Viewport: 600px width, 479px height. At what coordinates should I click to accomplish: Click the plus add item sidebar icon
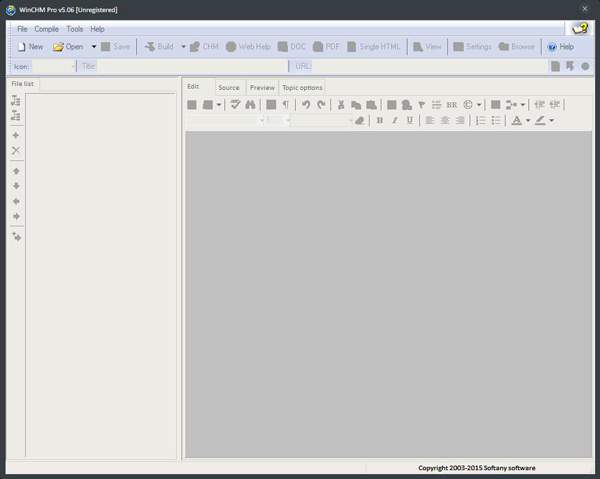[16, 135]
